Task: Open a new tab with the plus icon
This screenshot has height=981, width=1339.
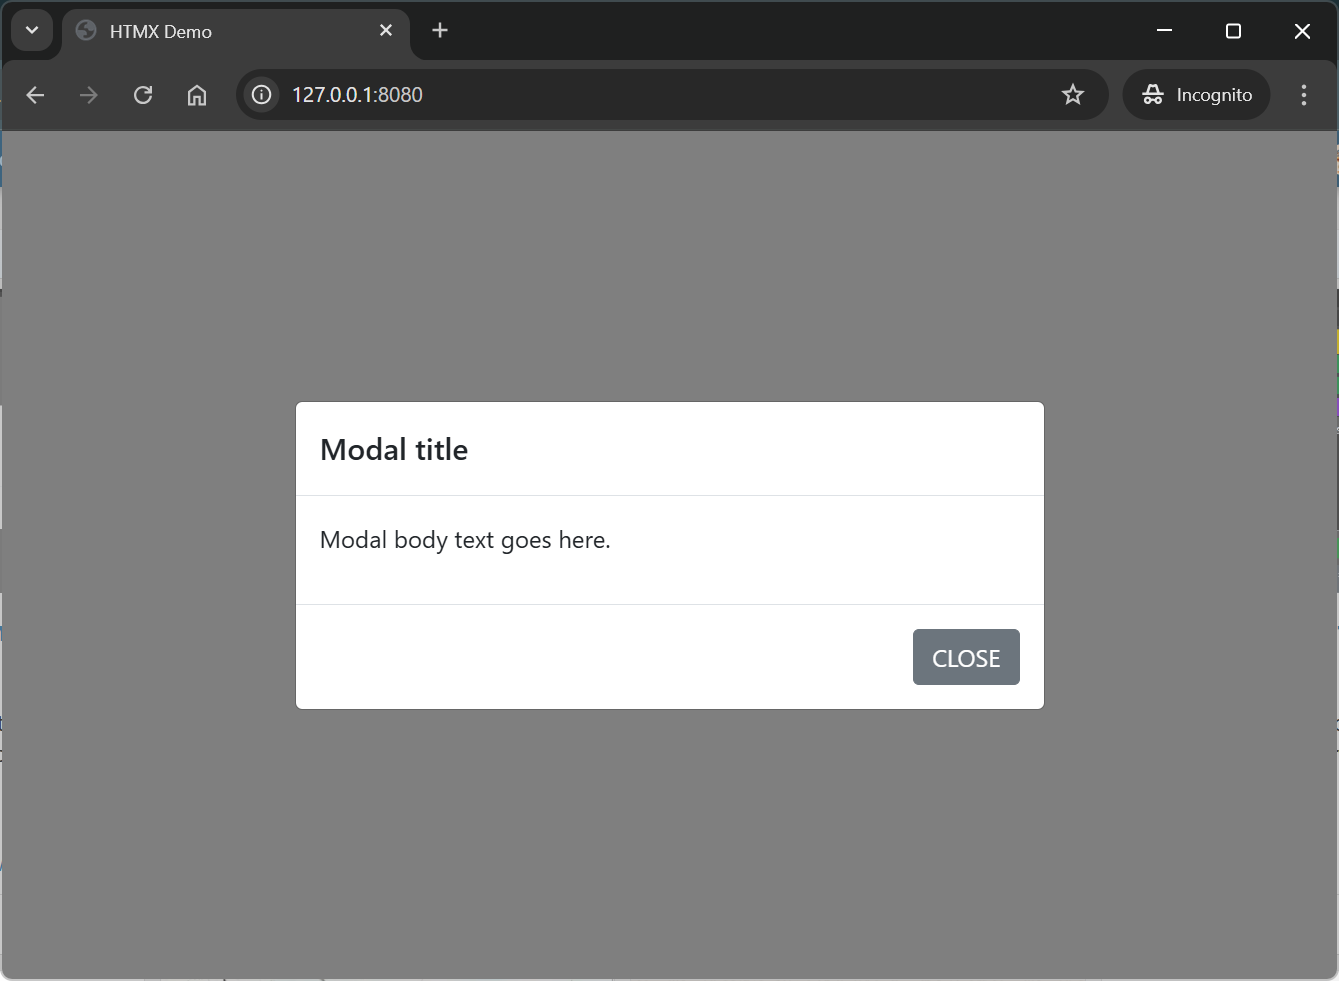Action: point(440,31)
